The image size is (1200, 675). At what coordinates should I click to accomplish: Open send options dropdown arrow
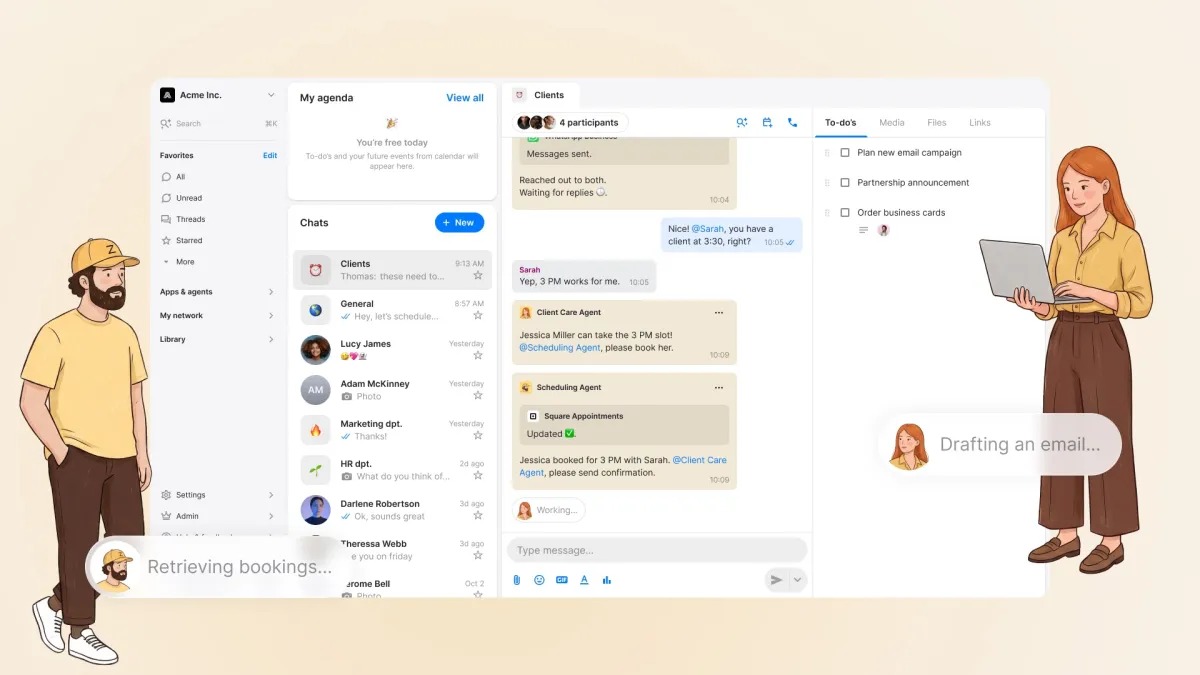[797, 580]
